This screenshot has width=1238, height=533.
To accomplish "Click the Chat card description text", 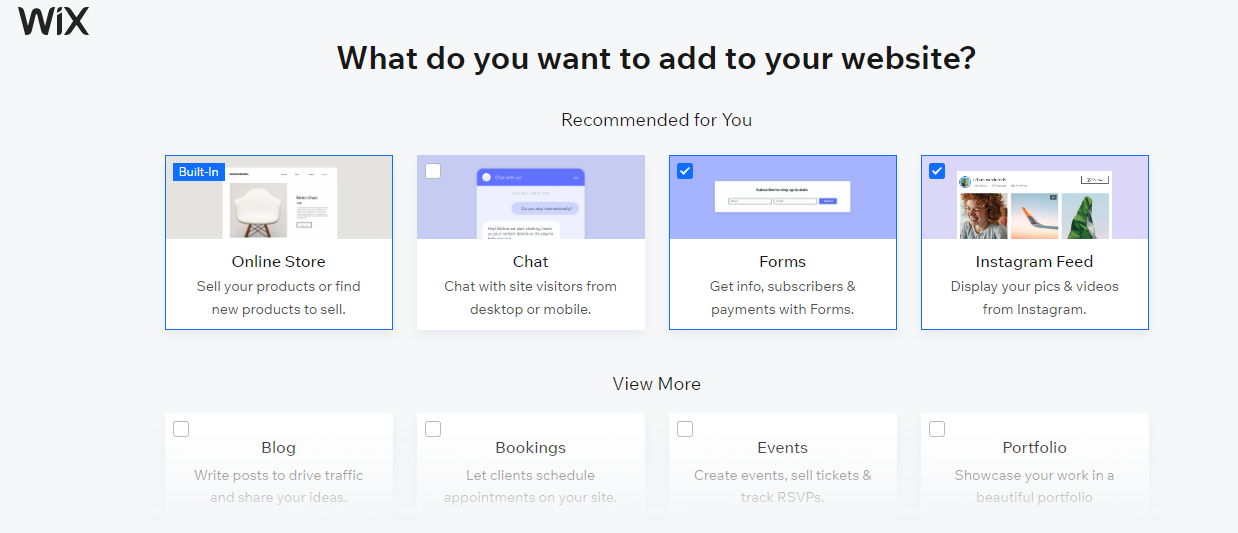I will point(531,298).
